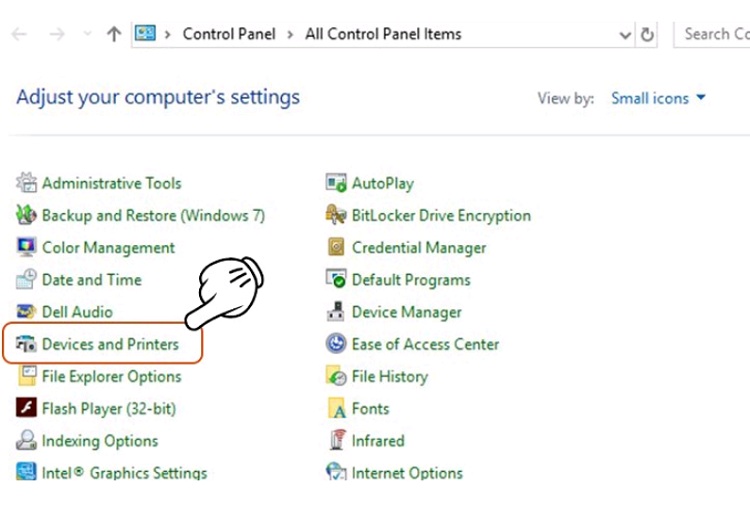Open the Small icons view dropdown
The image size is (750, 519).
point(658,98)
